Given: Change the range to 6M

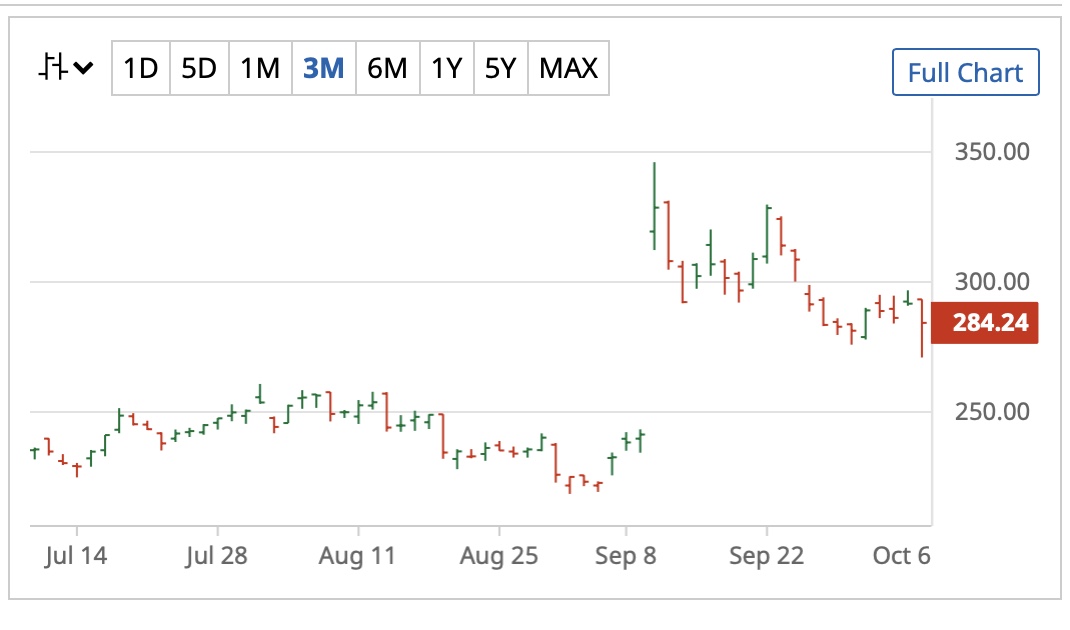Looking at the screenshot, I should point(387,68).
